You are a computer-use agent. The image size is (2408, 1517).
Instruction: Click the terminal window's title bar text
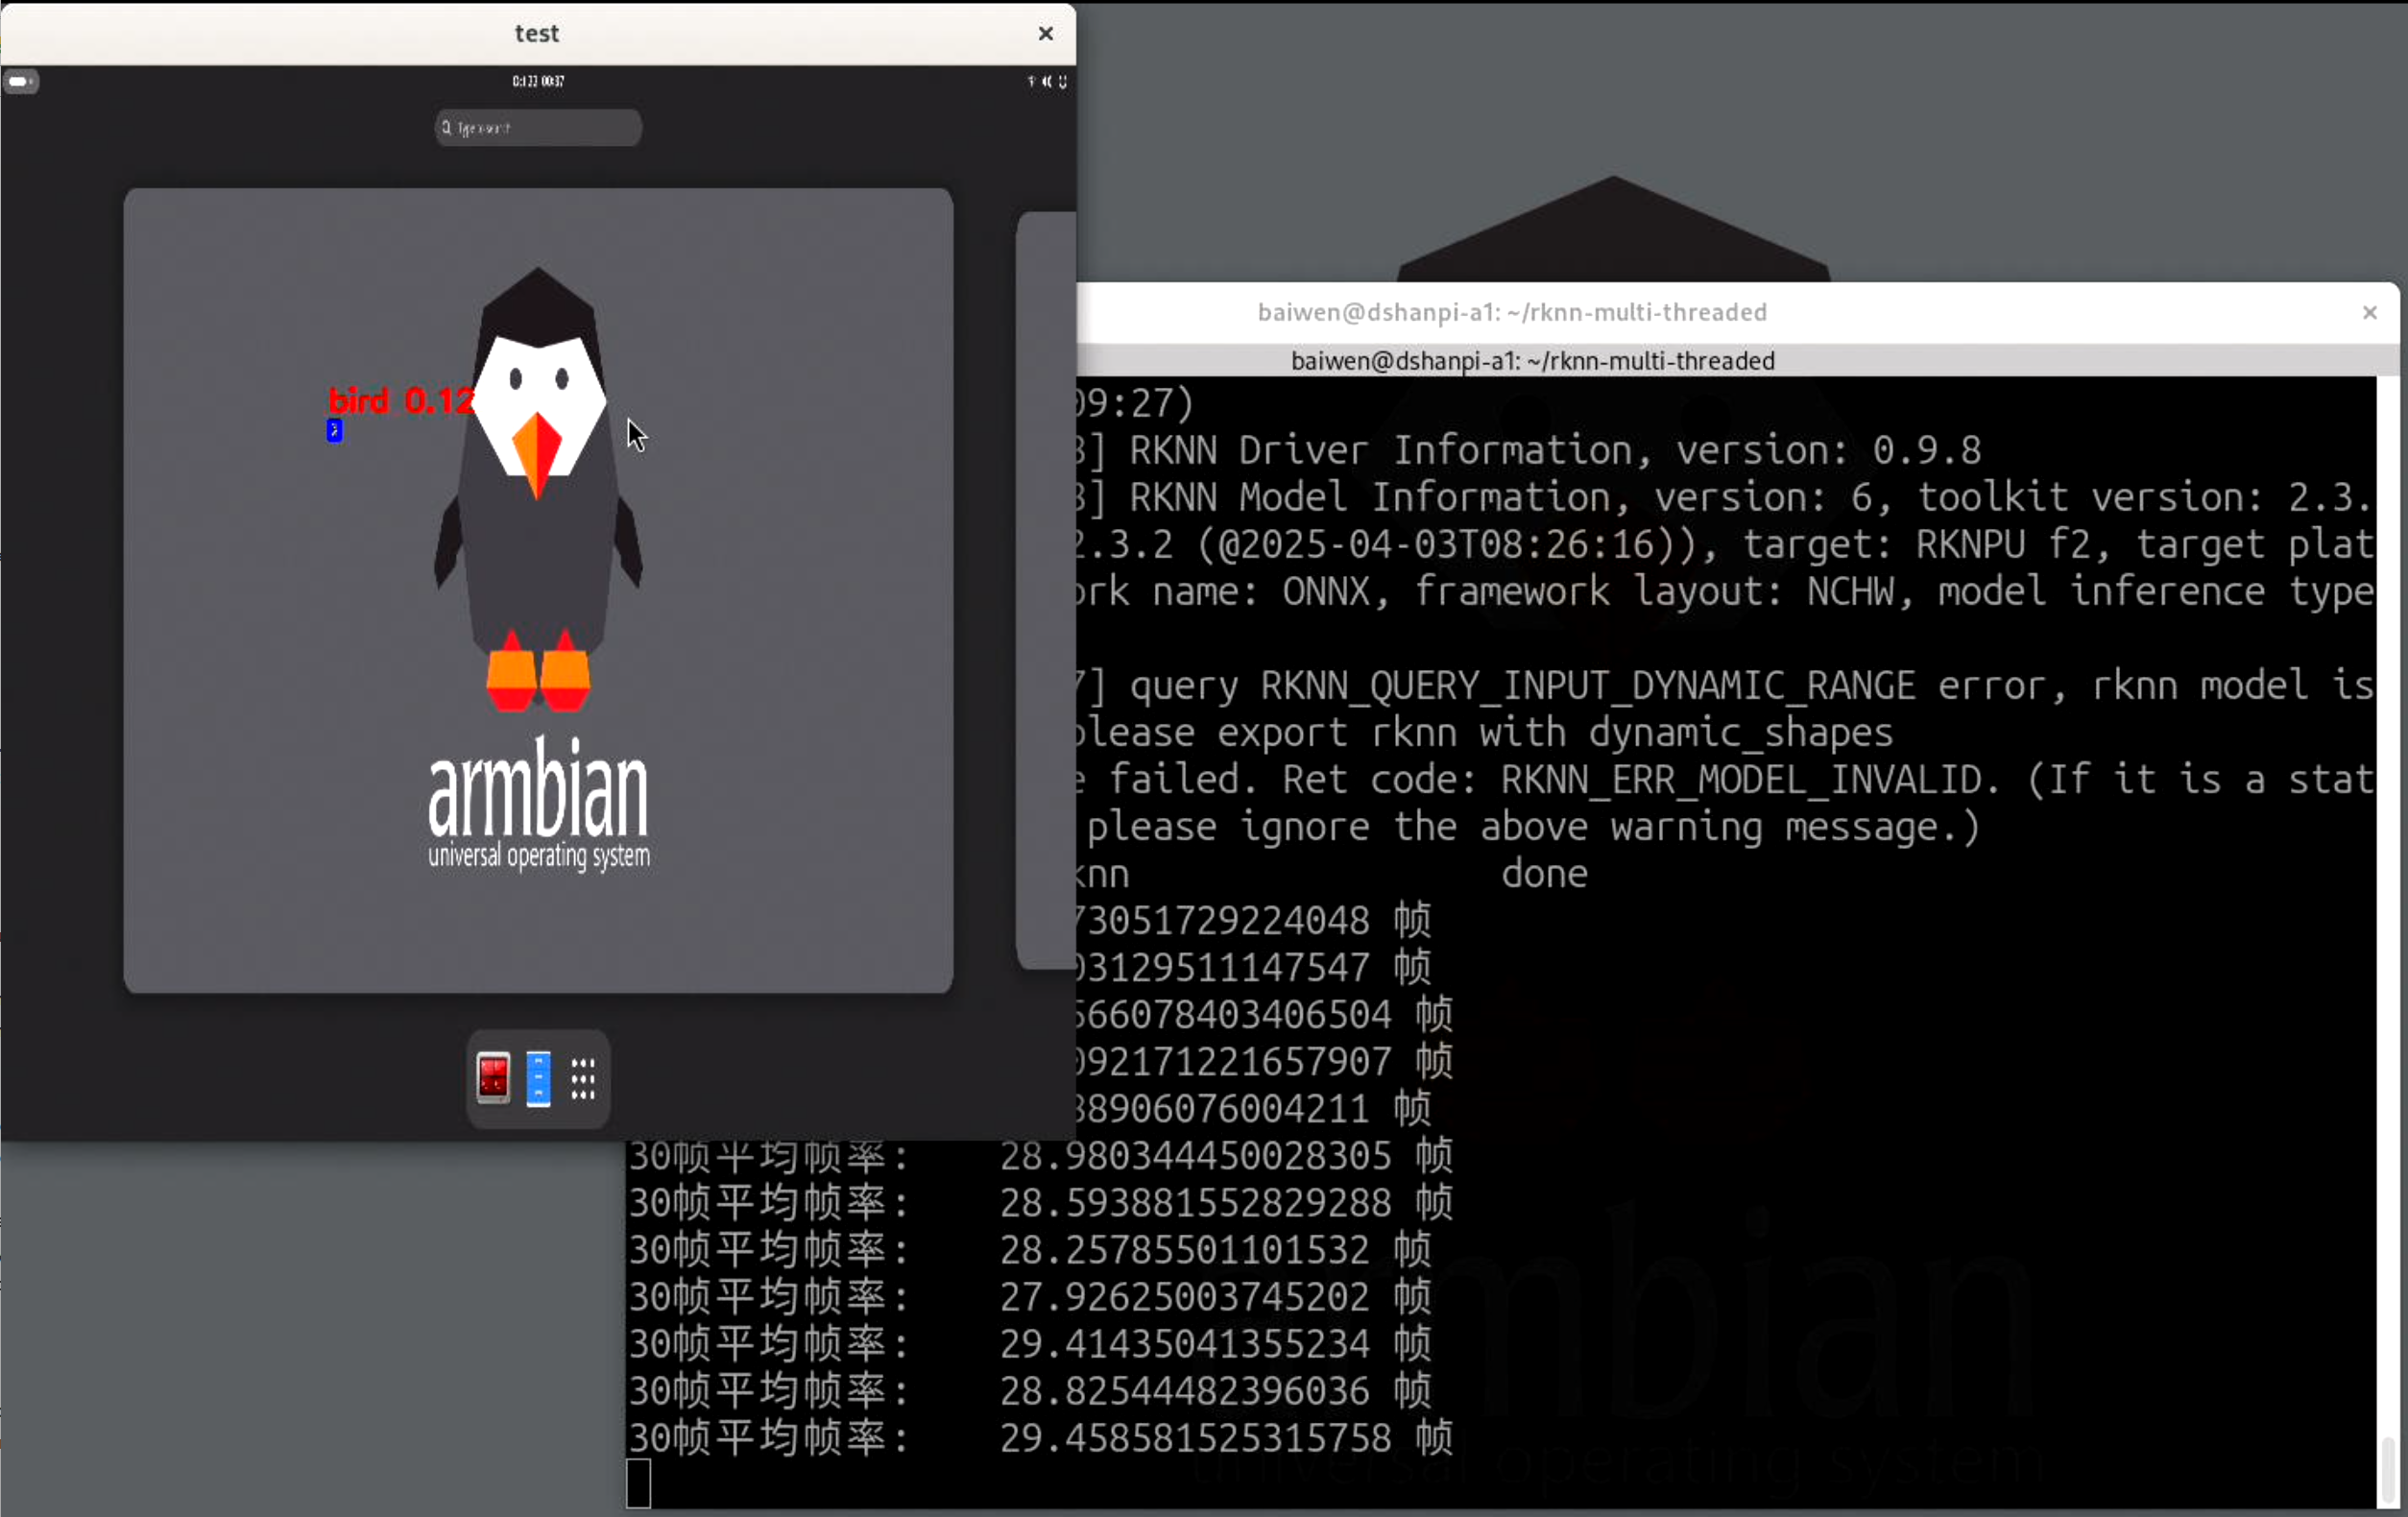pyautogui.click(x=1511, y=313)
